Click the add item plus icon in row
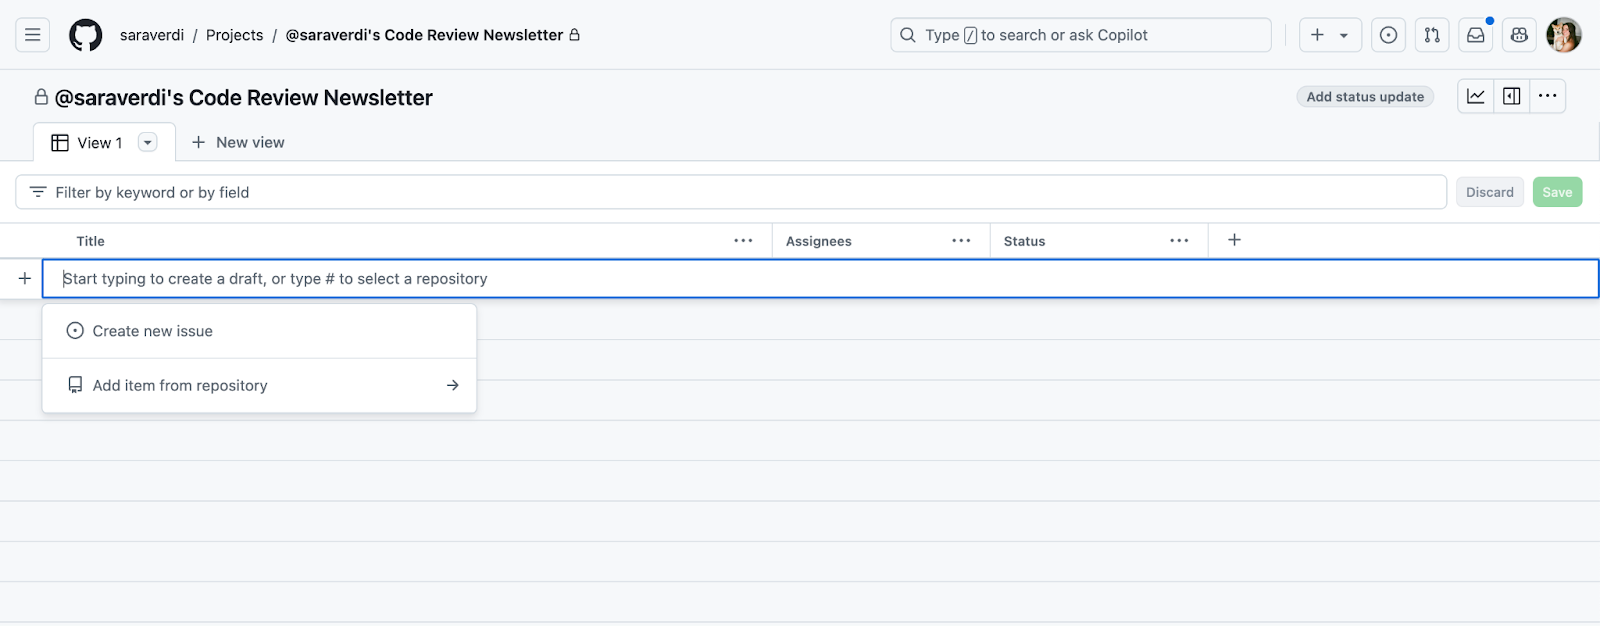This screenshot has height=626, width=1600. pos(25,279)
